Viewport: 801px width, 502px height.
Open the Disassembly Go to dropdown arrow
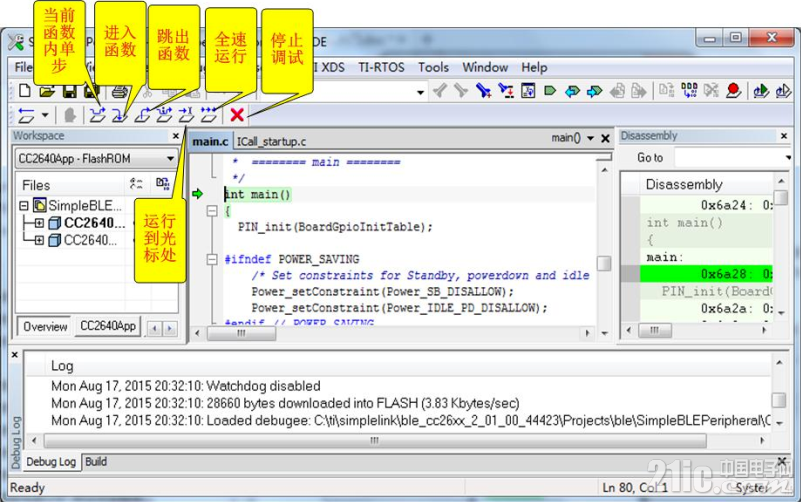pyautogui.click(x=788, y=158)
